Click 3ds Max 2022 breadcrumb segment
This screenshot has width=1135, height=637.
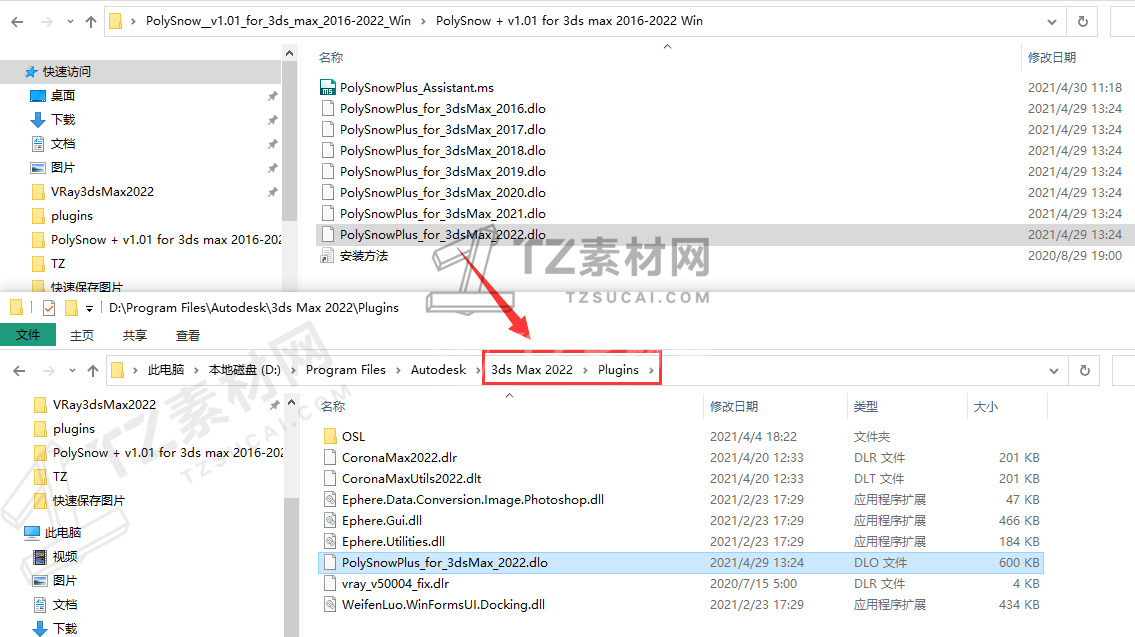pyautogui.click(x=532, y=370)
